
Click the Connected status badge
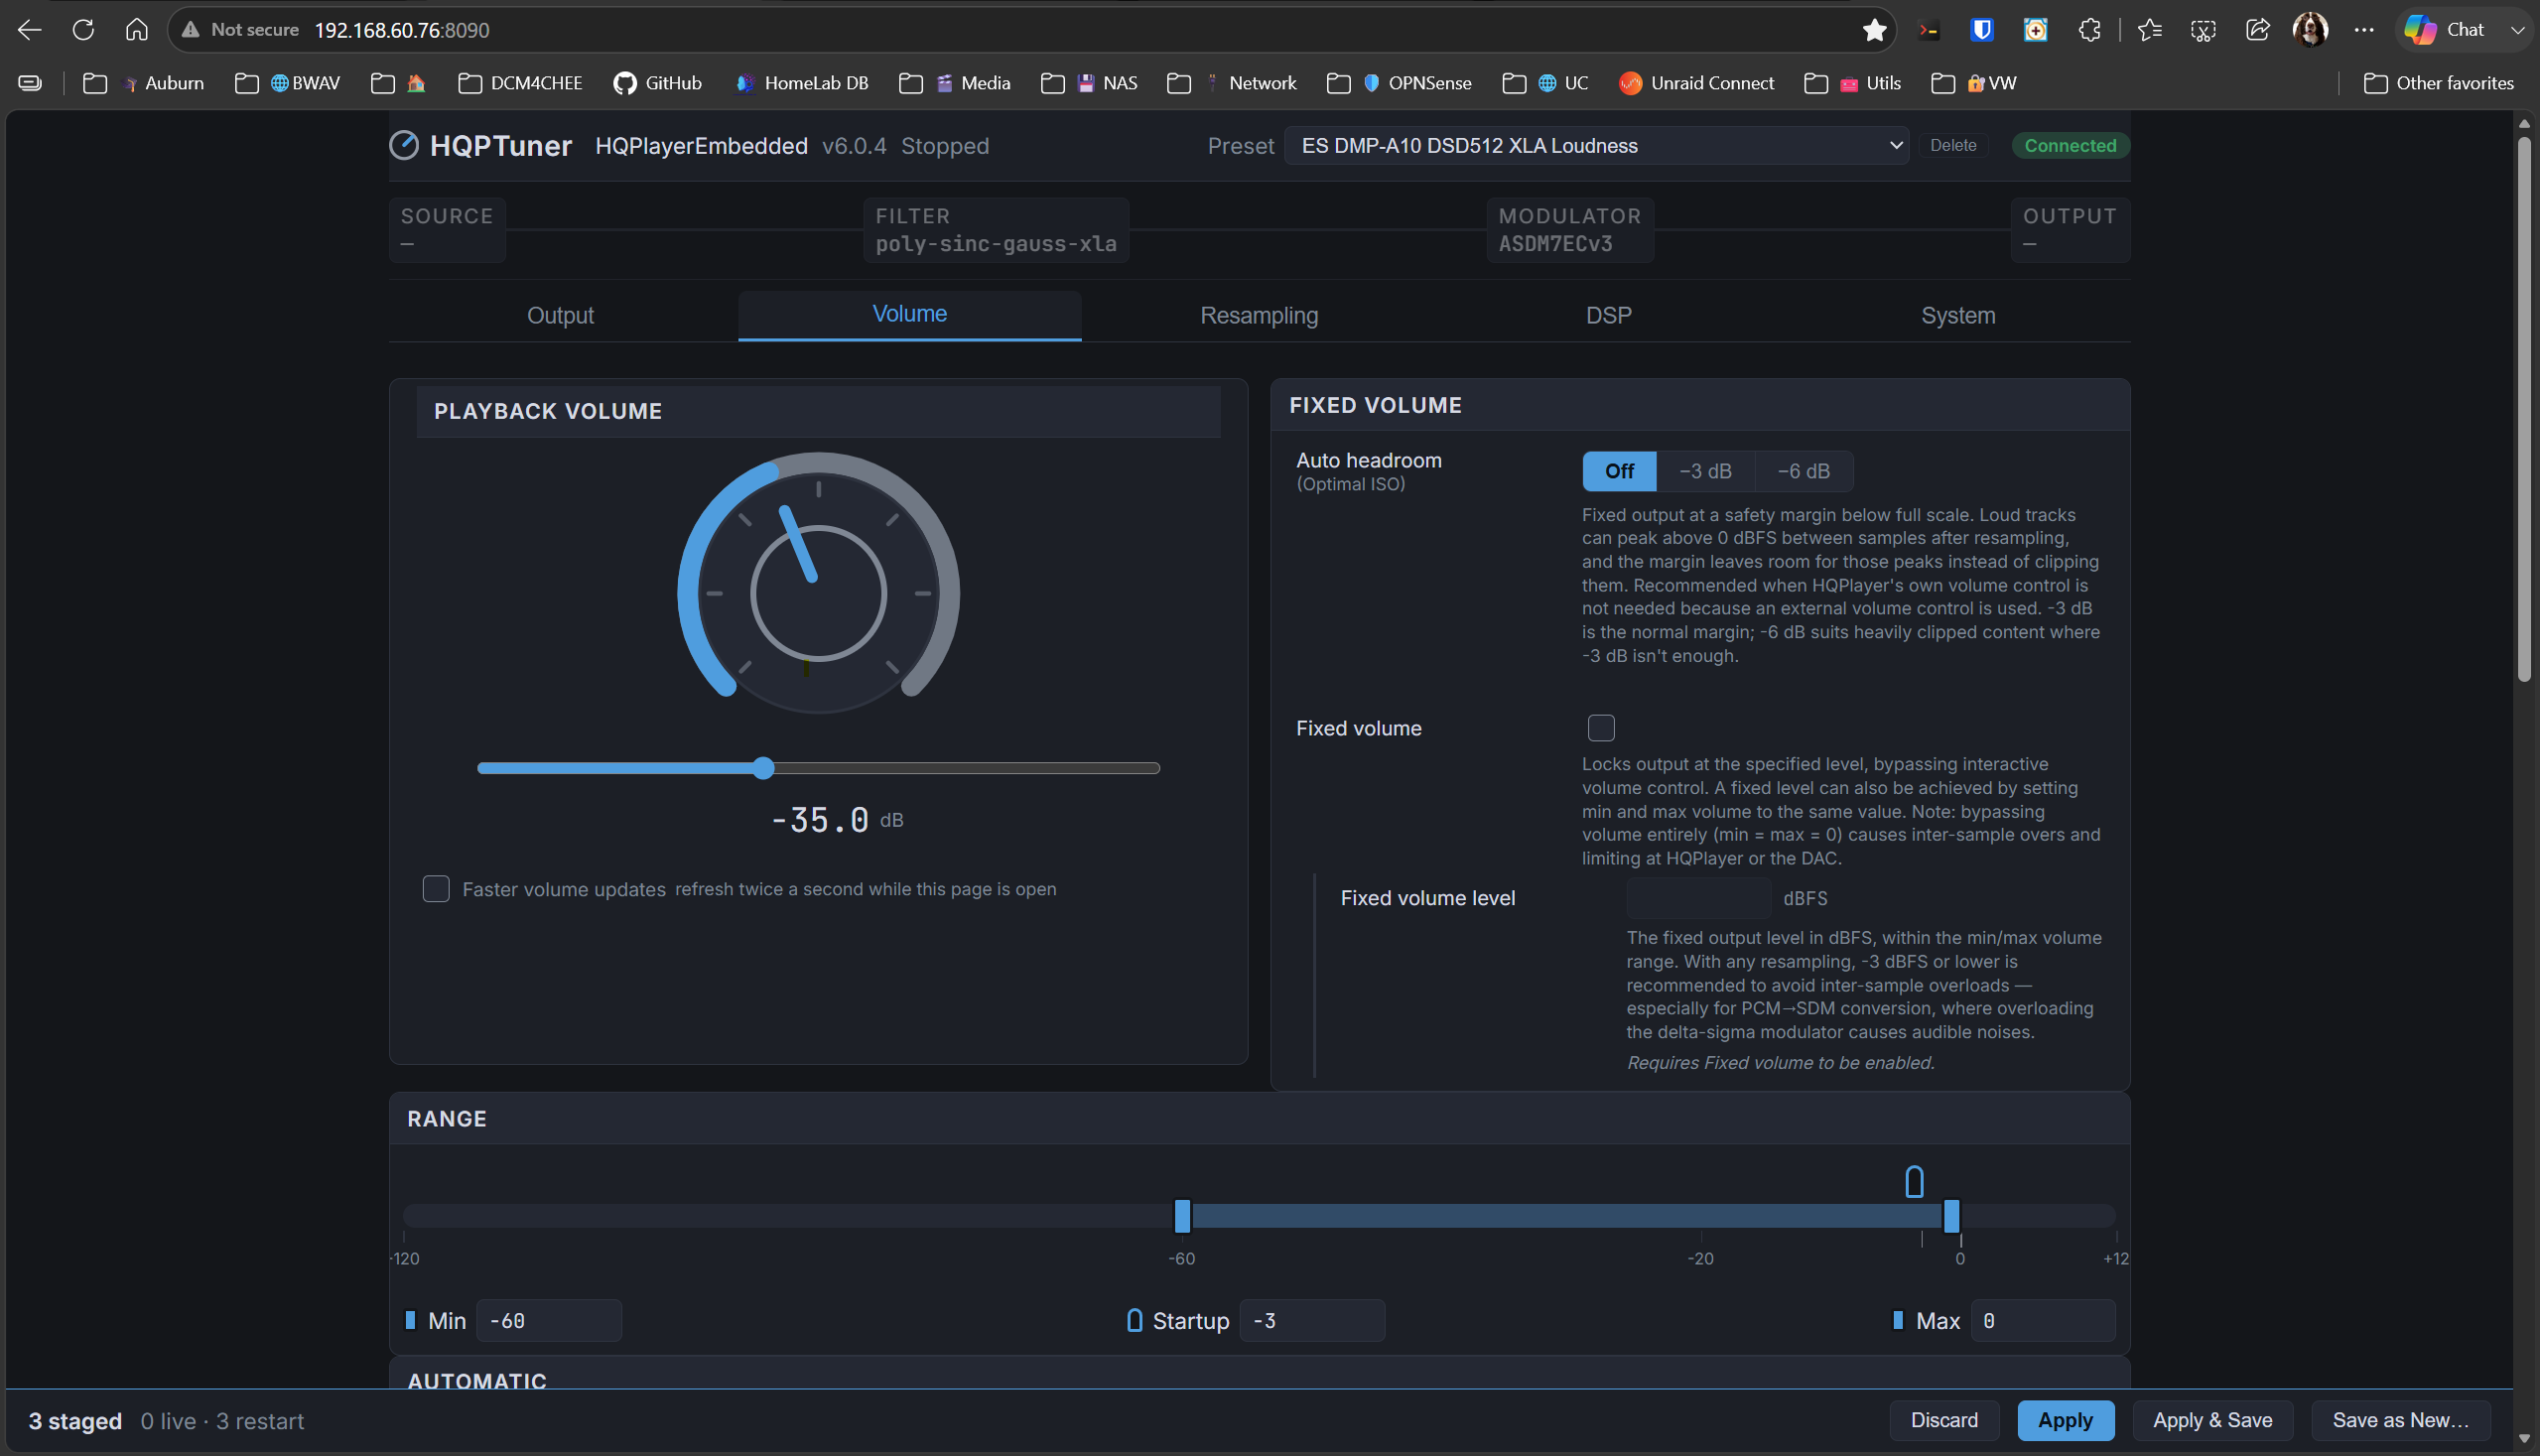(2070, 146)
